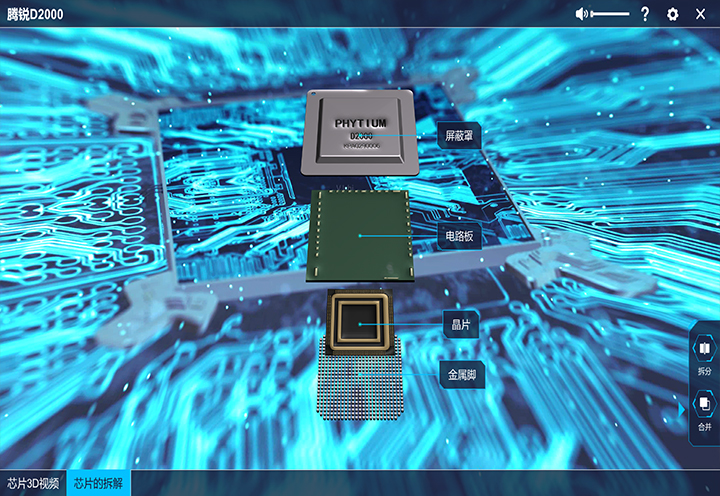Select the green circuit board part
The height and width of the screenshot is (496, 720).
click(361, 236)
